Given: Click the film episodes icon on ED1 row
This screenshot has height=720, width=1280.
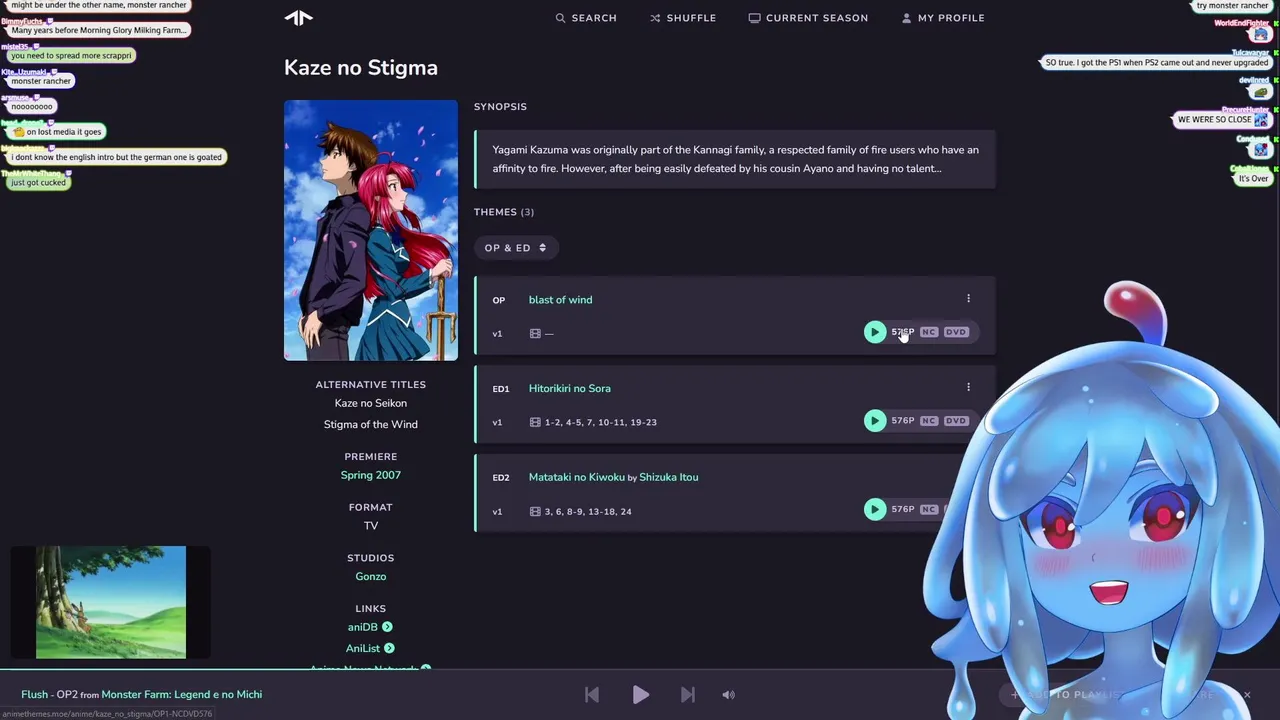Looking at the screenshot, I should click(535, 423).
